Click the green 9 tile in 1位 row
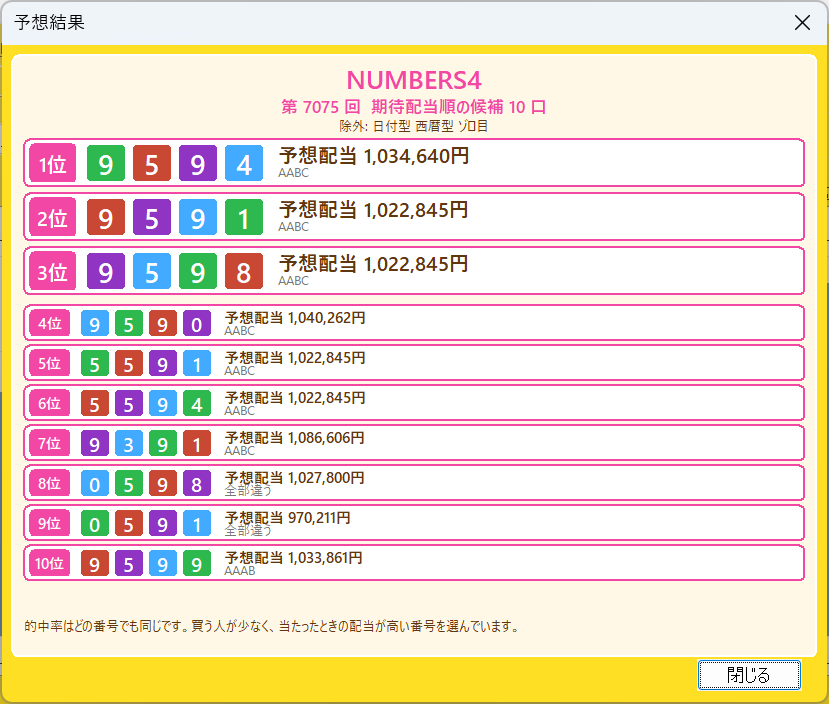Viewport: 829px width, 704px height. coord(106,163)
